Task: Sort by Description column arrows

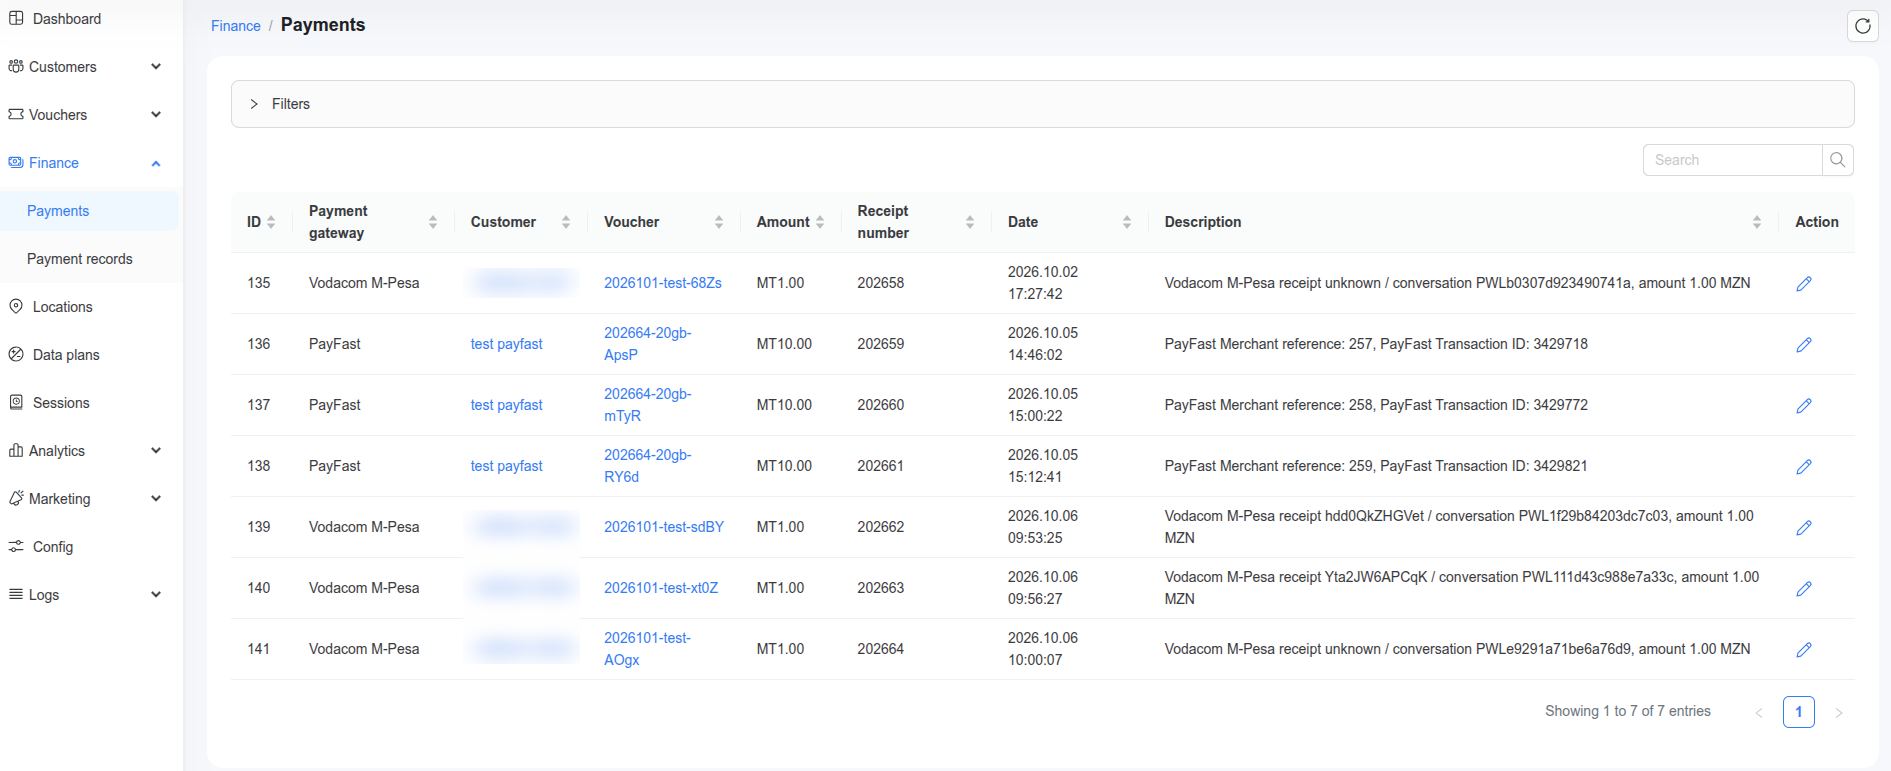Action: (x=1757, y=222)
